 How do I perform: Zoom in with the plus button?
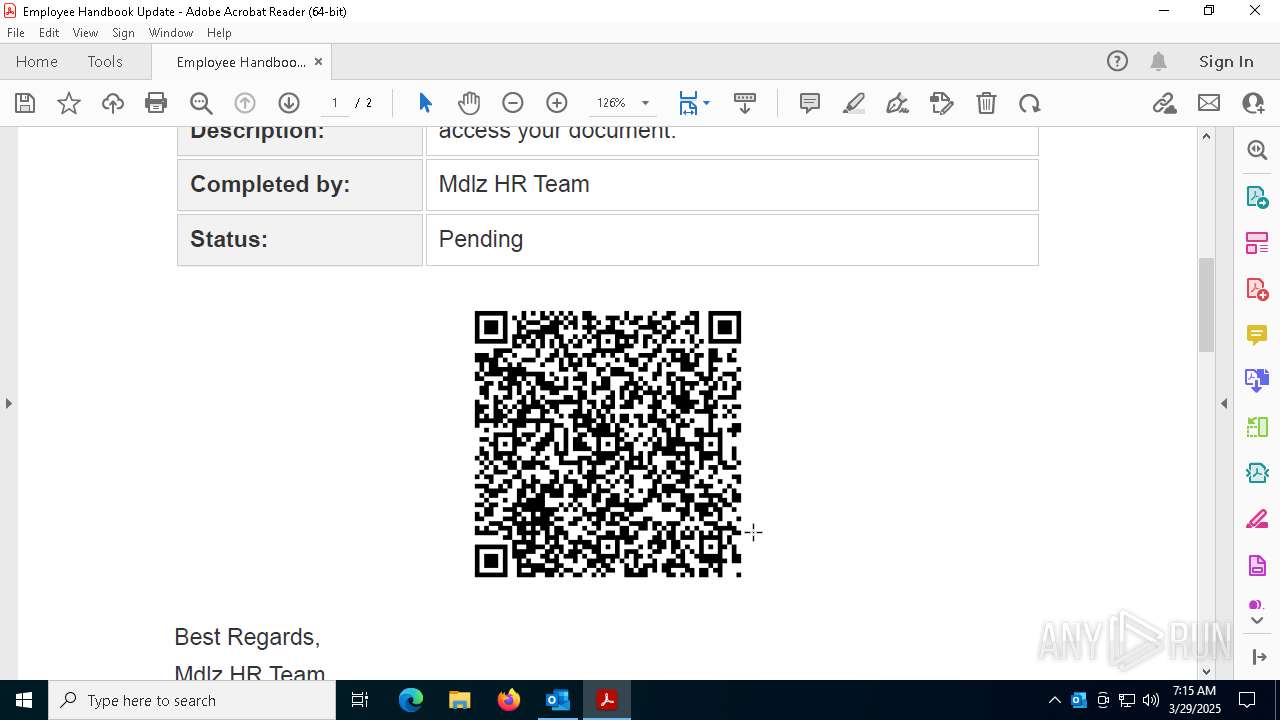coord(557,103)
